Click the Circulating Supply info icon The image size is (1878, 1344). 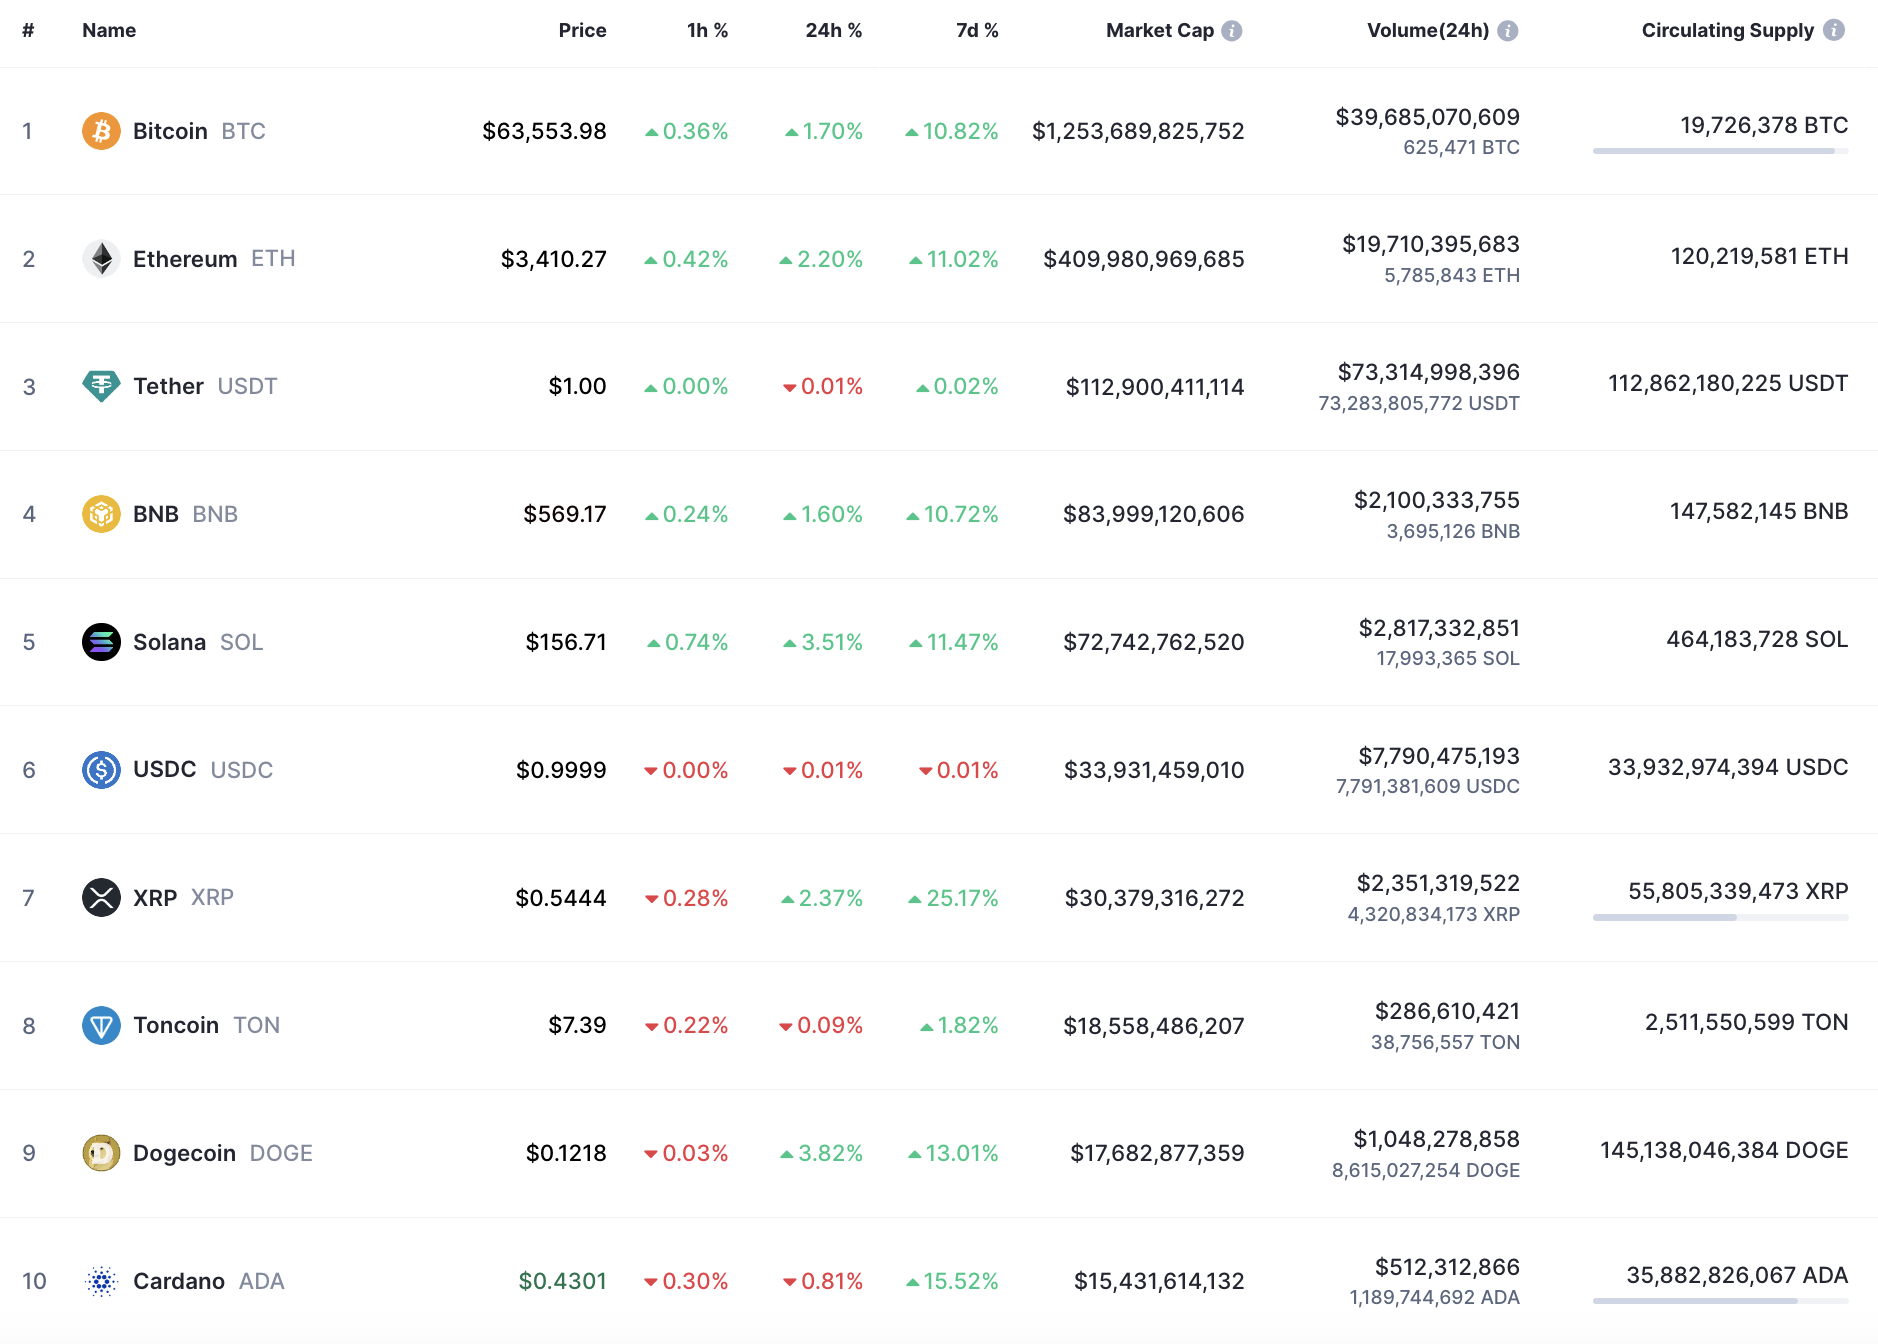(1834, 30)
